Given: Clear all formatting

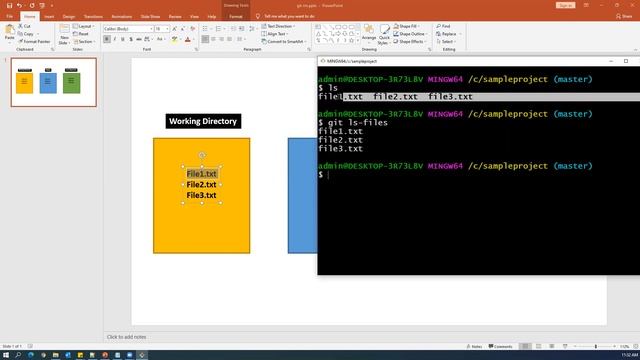Looking at the screenshot, I should click(193, 29).
